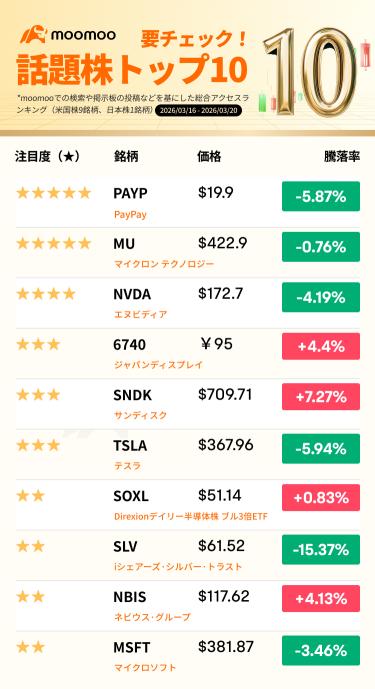The height and width of the screenshot is (689, 375).
Task: Click the three-star rating beside 6740
Action: point(38,344)
